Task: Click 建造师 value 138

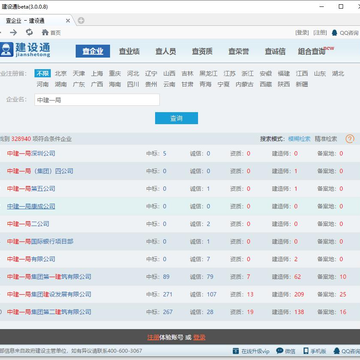Action: tap(299, 312)
